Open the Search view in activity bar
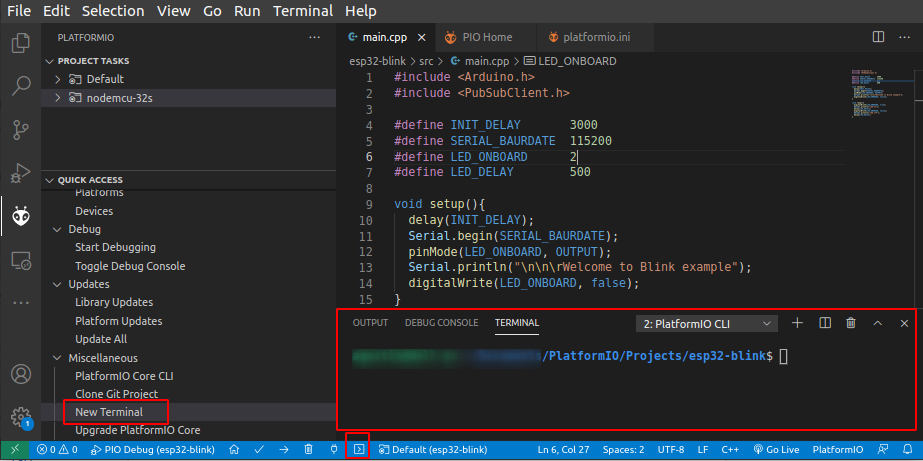The width and height of the screenshot is (923, 461). pos(21,86)
